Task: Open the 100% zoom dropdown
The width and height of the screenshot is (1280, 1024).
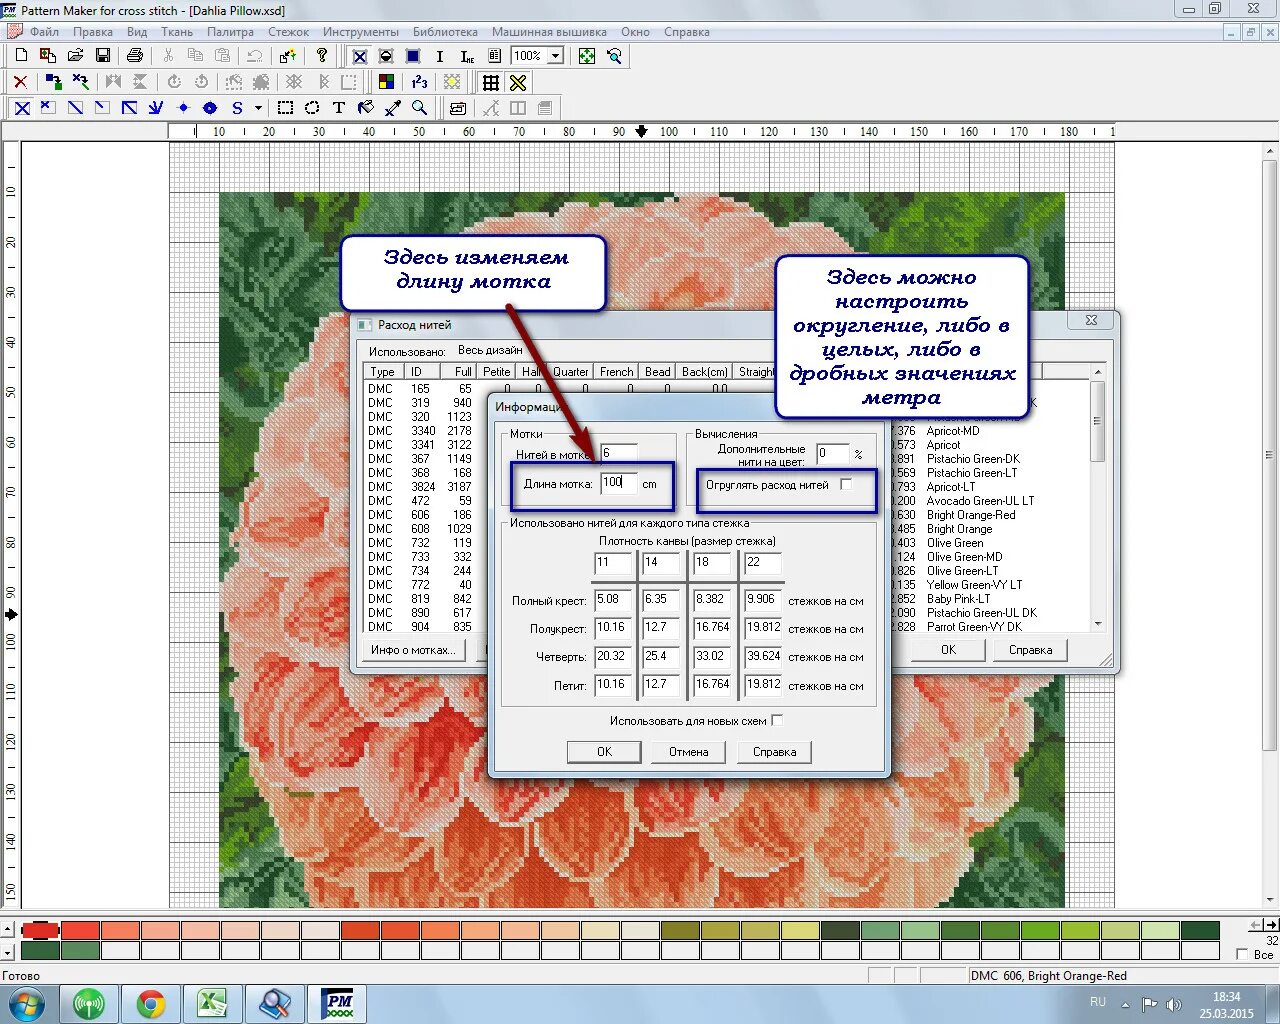Action: (x=556, y=56)
